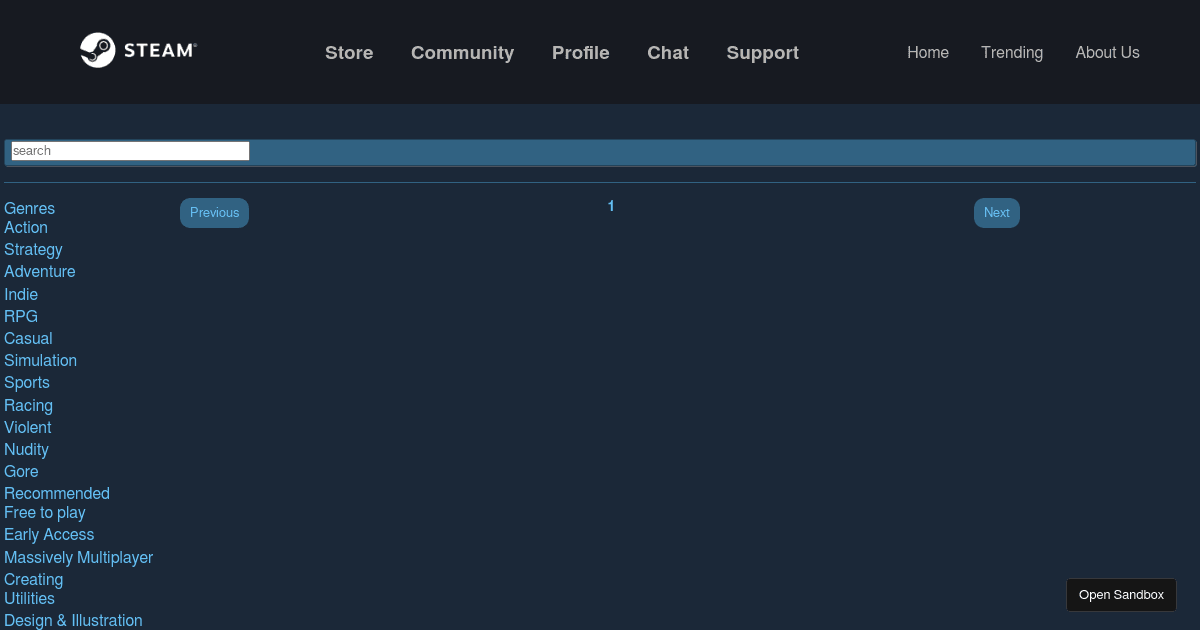The width and height of the screenshot is (1200, 630).
Task: Filter by Racing genre
Action: (28, 405)
